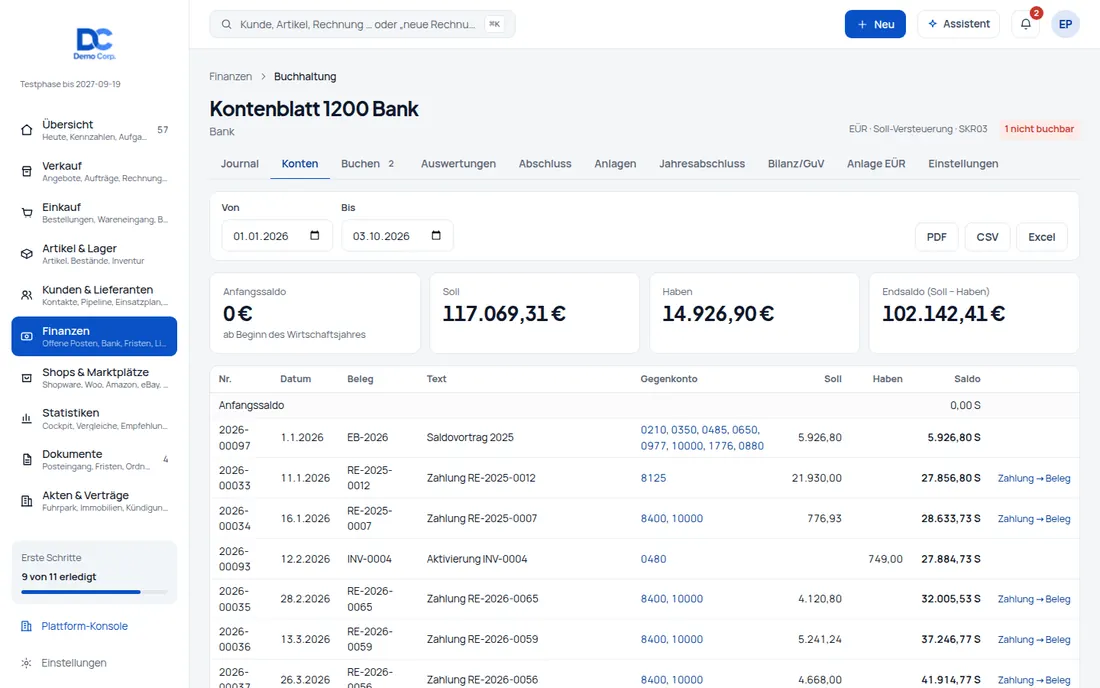This screenshot has width=1100, height=688.
Task: Click the Einkauf cart icon
Action: pos(27,213)
